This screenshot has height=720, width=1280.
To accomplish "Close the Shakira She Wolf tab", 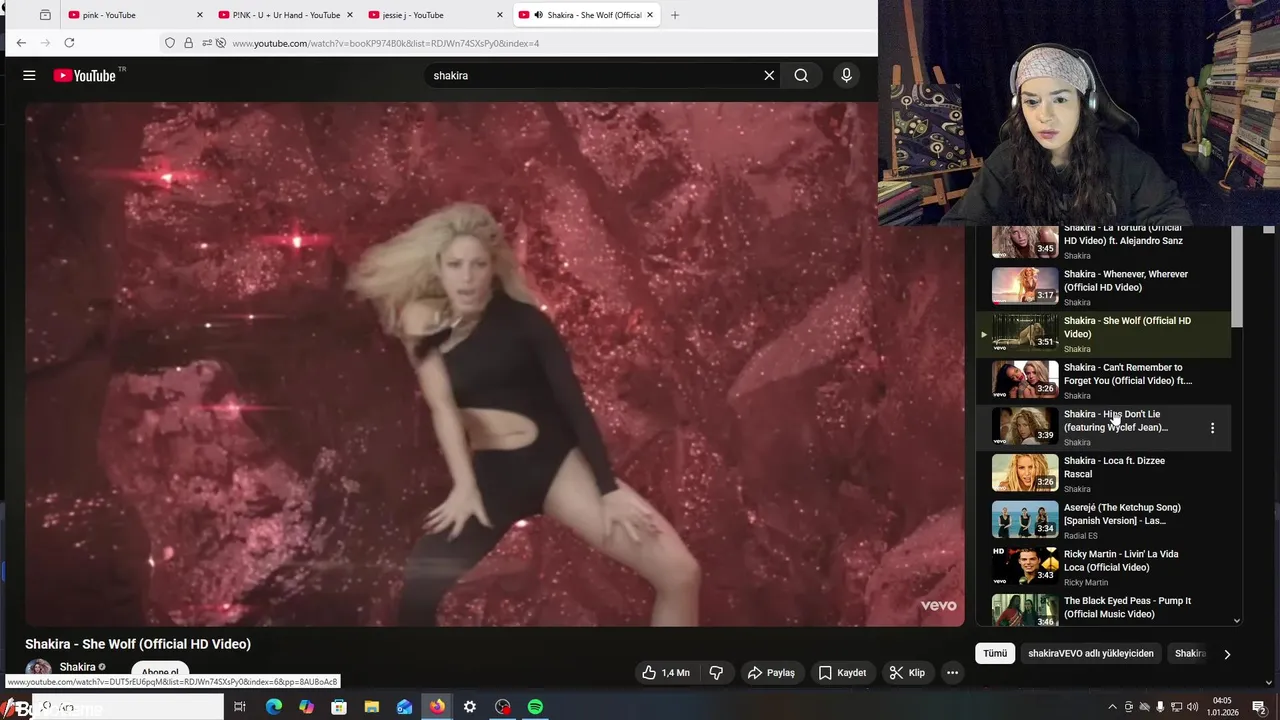I will point(650,15).
